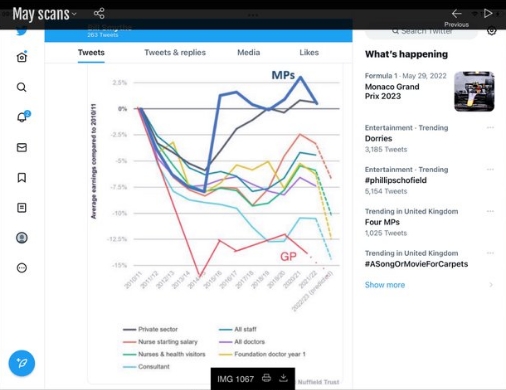The image size is (506, 390).
Task: Print IMG 1067 with printer icon
Action: tap(266, 378)
